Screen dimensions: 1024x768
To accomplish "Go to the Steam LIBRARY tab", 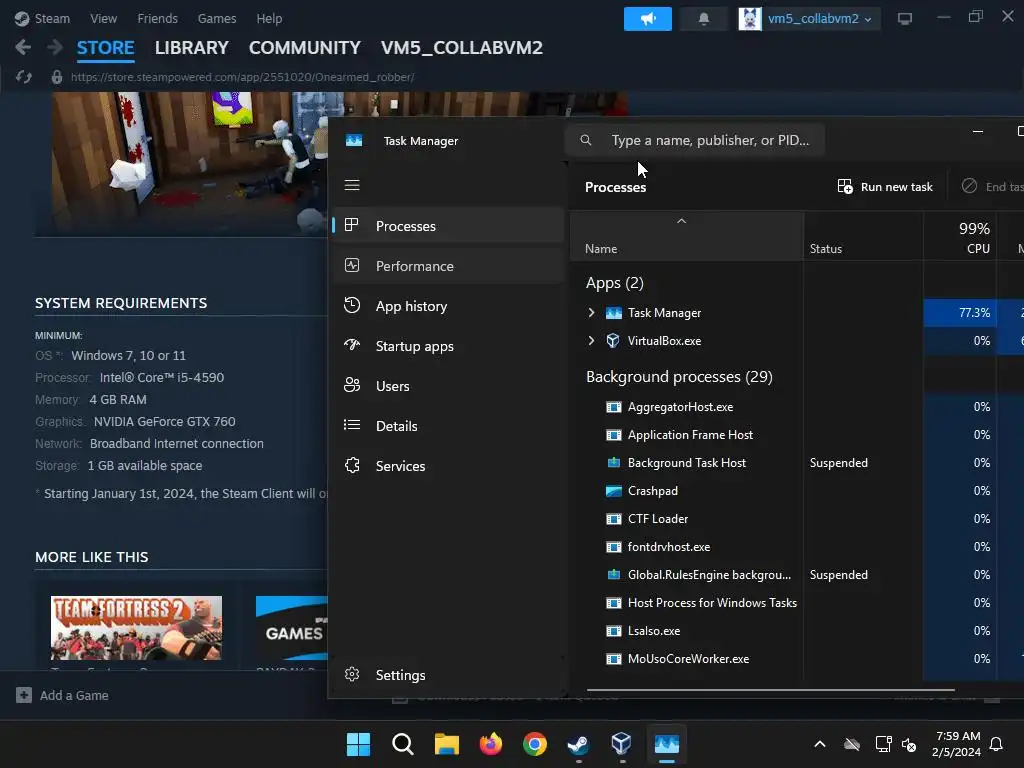I will click(191, 48).
